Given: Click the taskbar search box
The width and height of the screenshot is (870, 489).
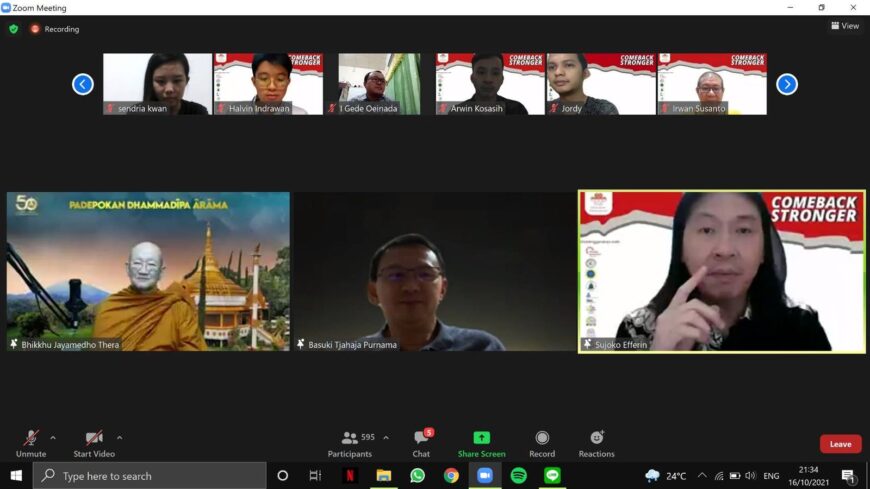Looking at the screenshot, I should pos(150,476).
